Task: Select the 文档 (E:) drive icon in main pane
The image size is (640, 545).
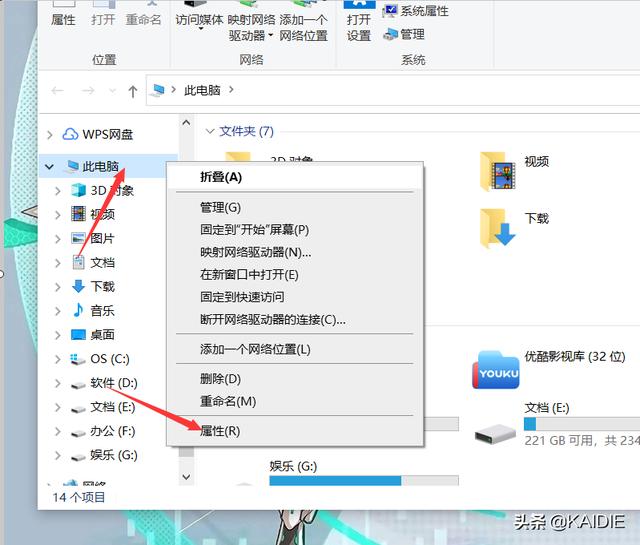Action: click(496, 434)
